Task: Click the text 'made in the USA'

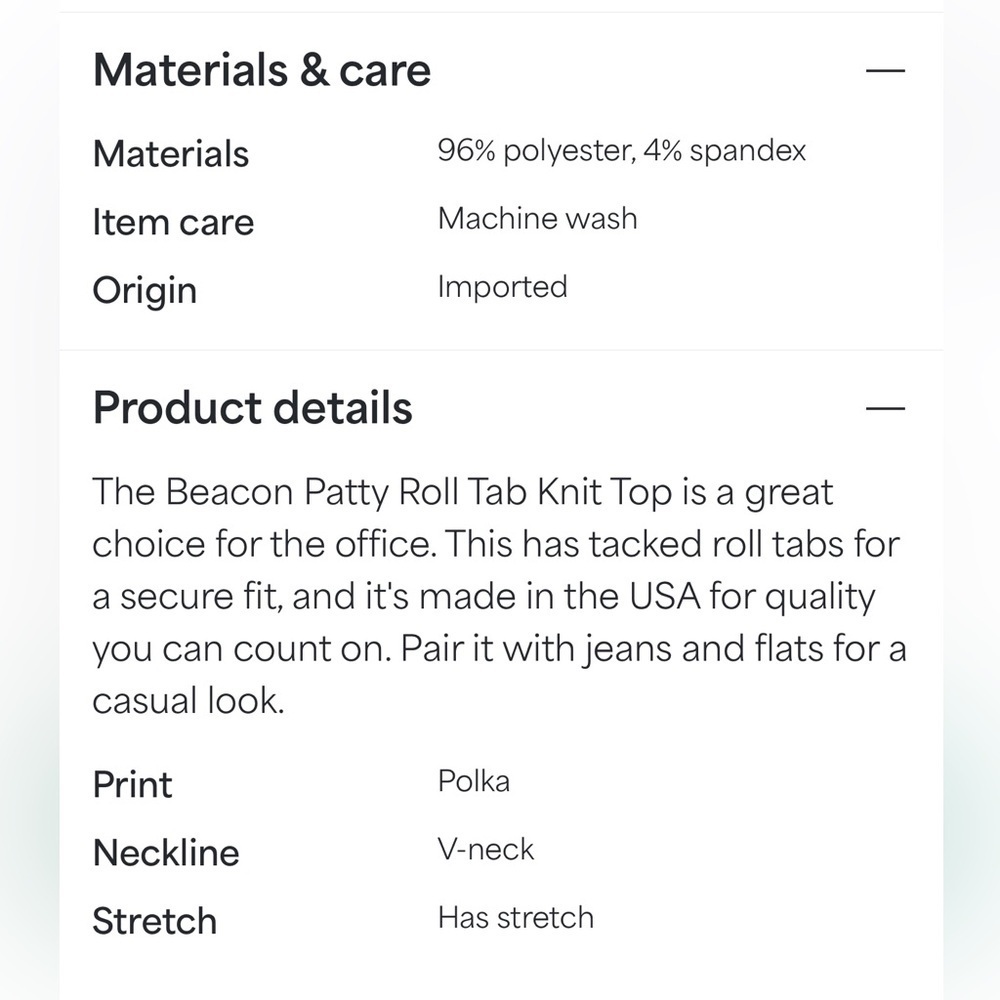Action: pyautogui.click(x=560, y=596)
